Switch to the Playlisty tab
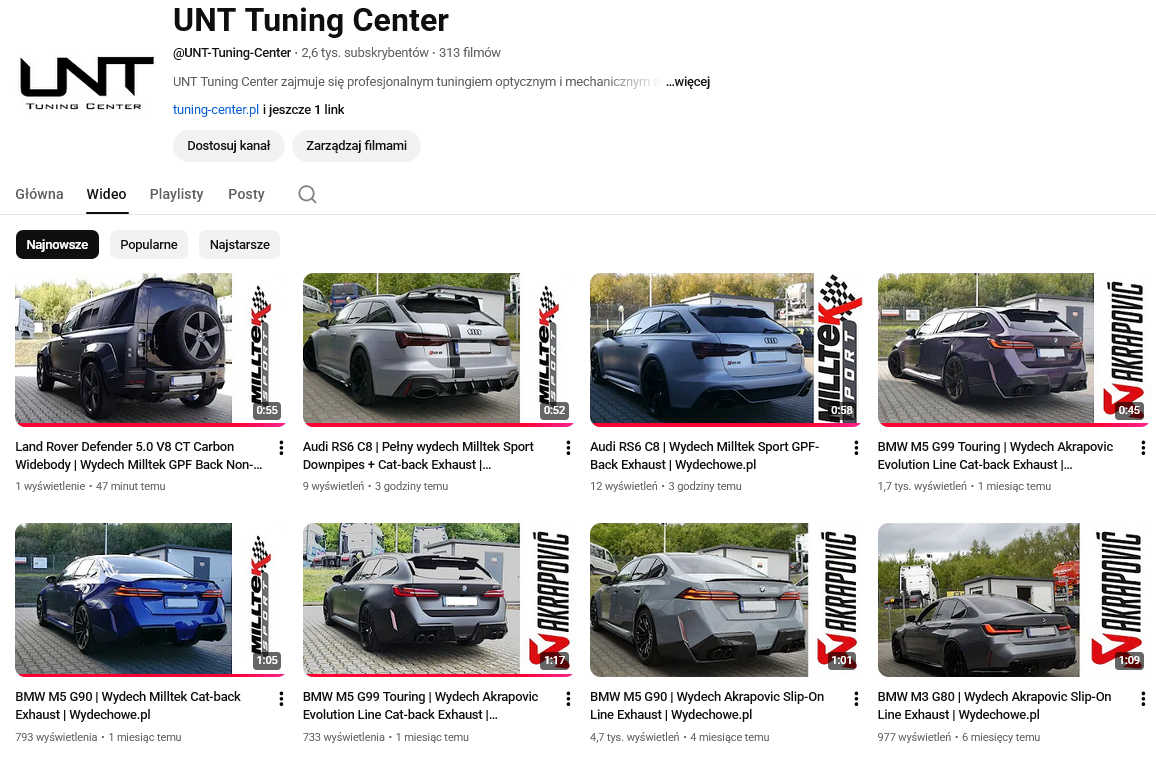The image size is (1156, 761). (x=176, y=194)
